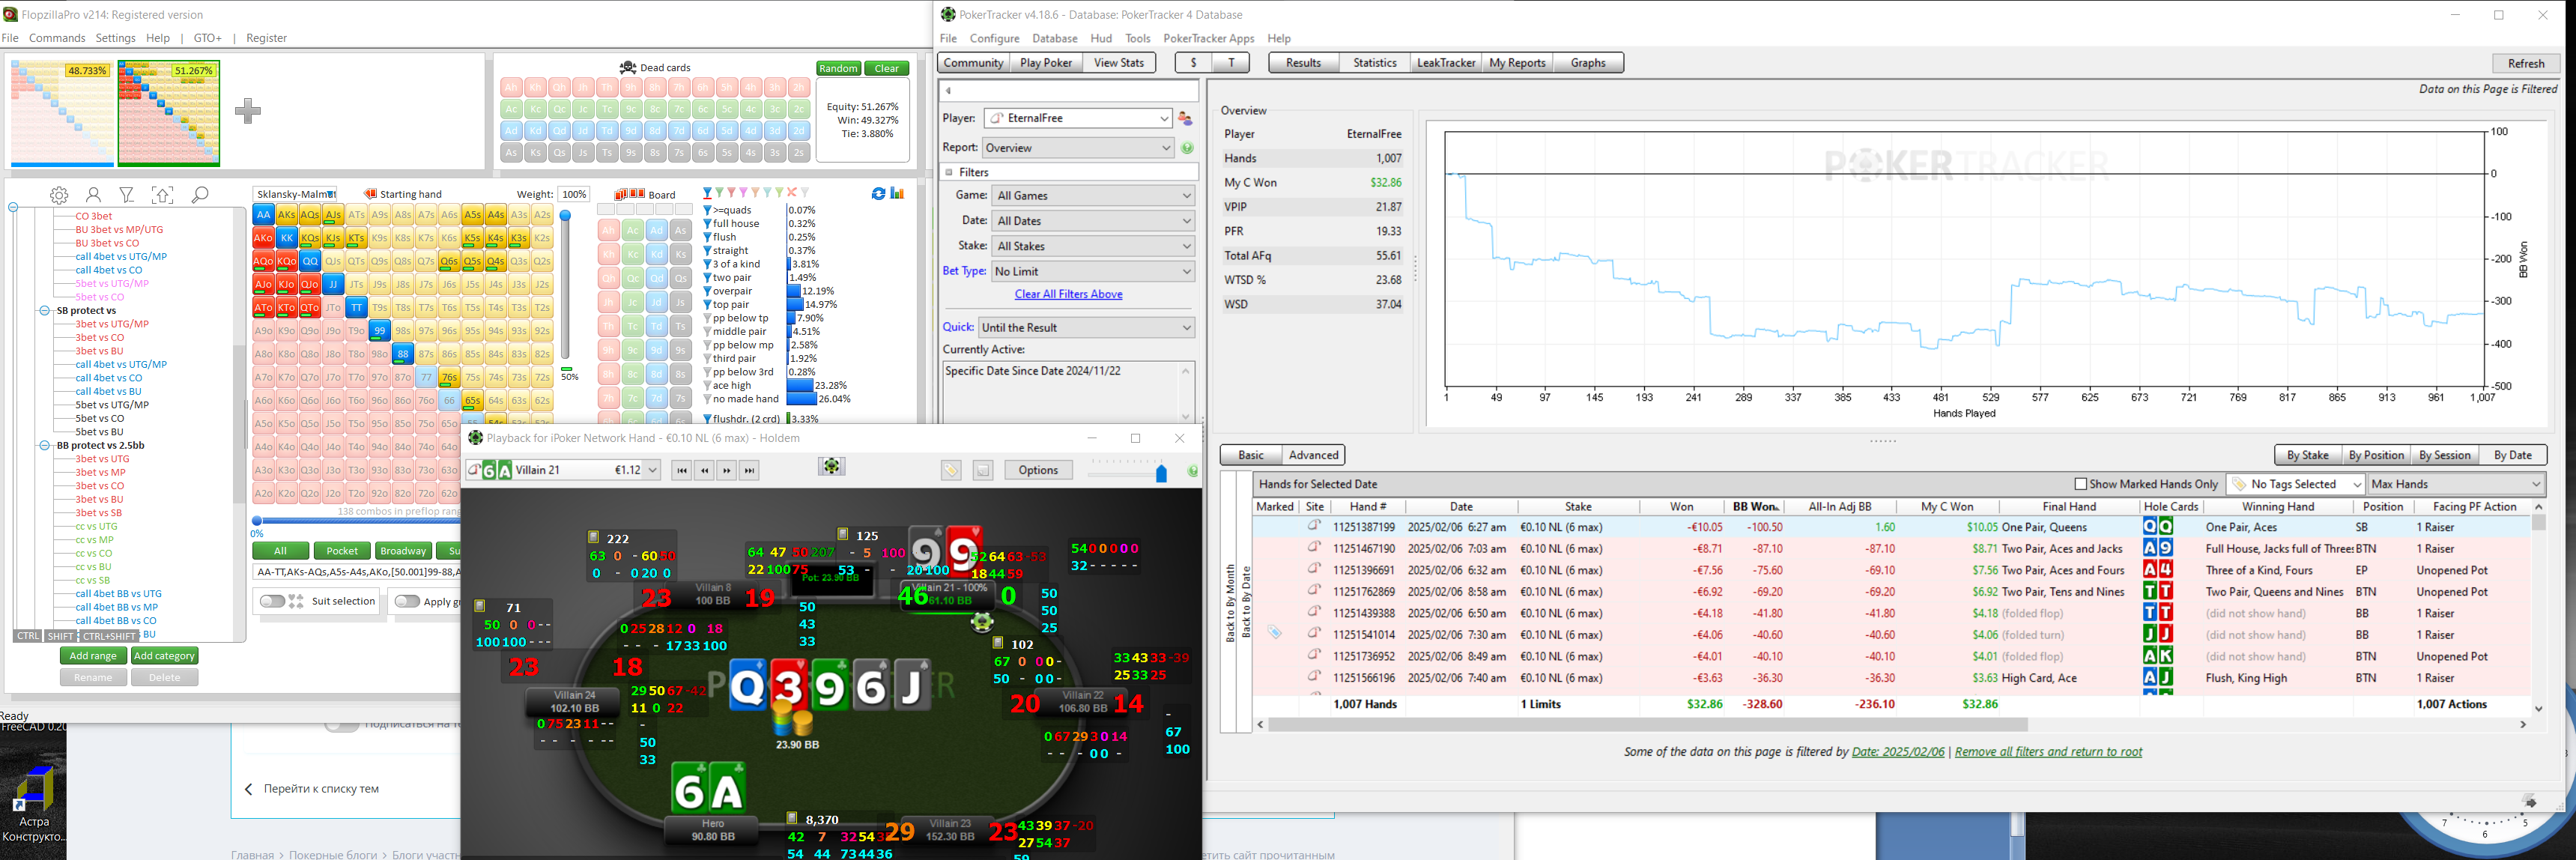
Task: Switch to Statistics tab in PokerTracker
Action: click(1374, 63)
